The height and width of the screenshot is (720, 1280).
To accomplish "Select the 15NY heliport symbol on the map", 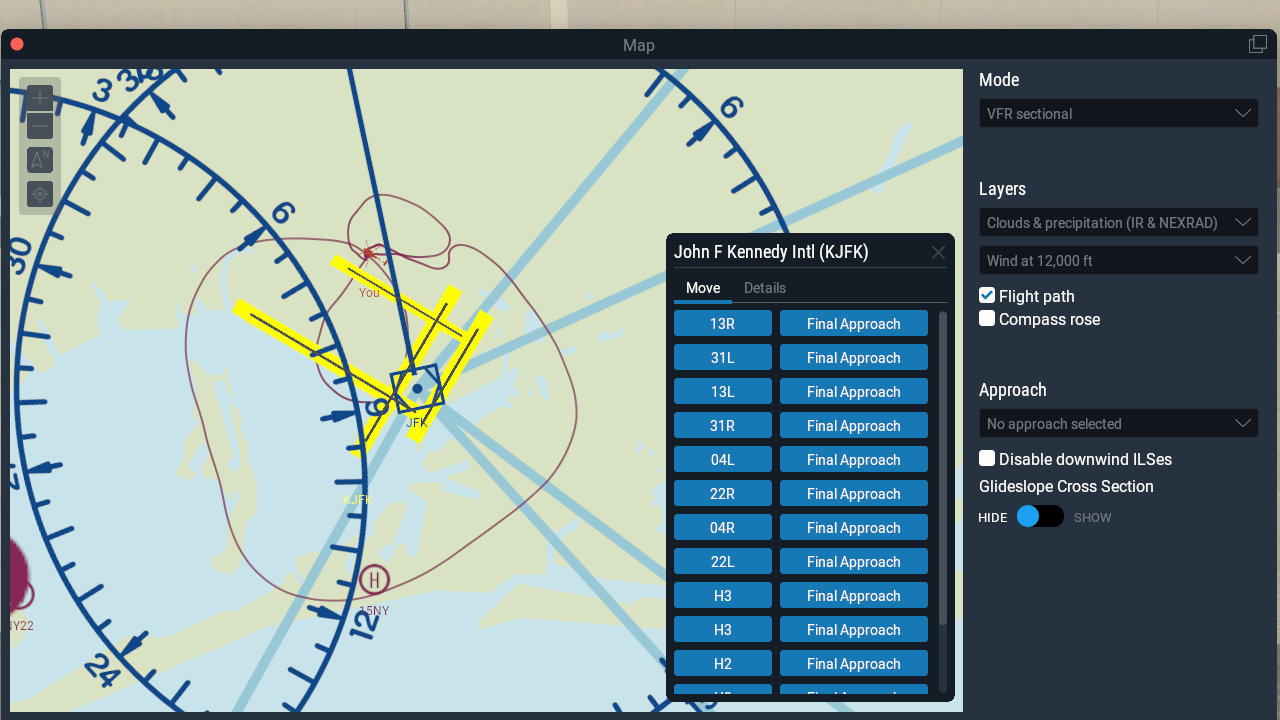I will point(374,579).
